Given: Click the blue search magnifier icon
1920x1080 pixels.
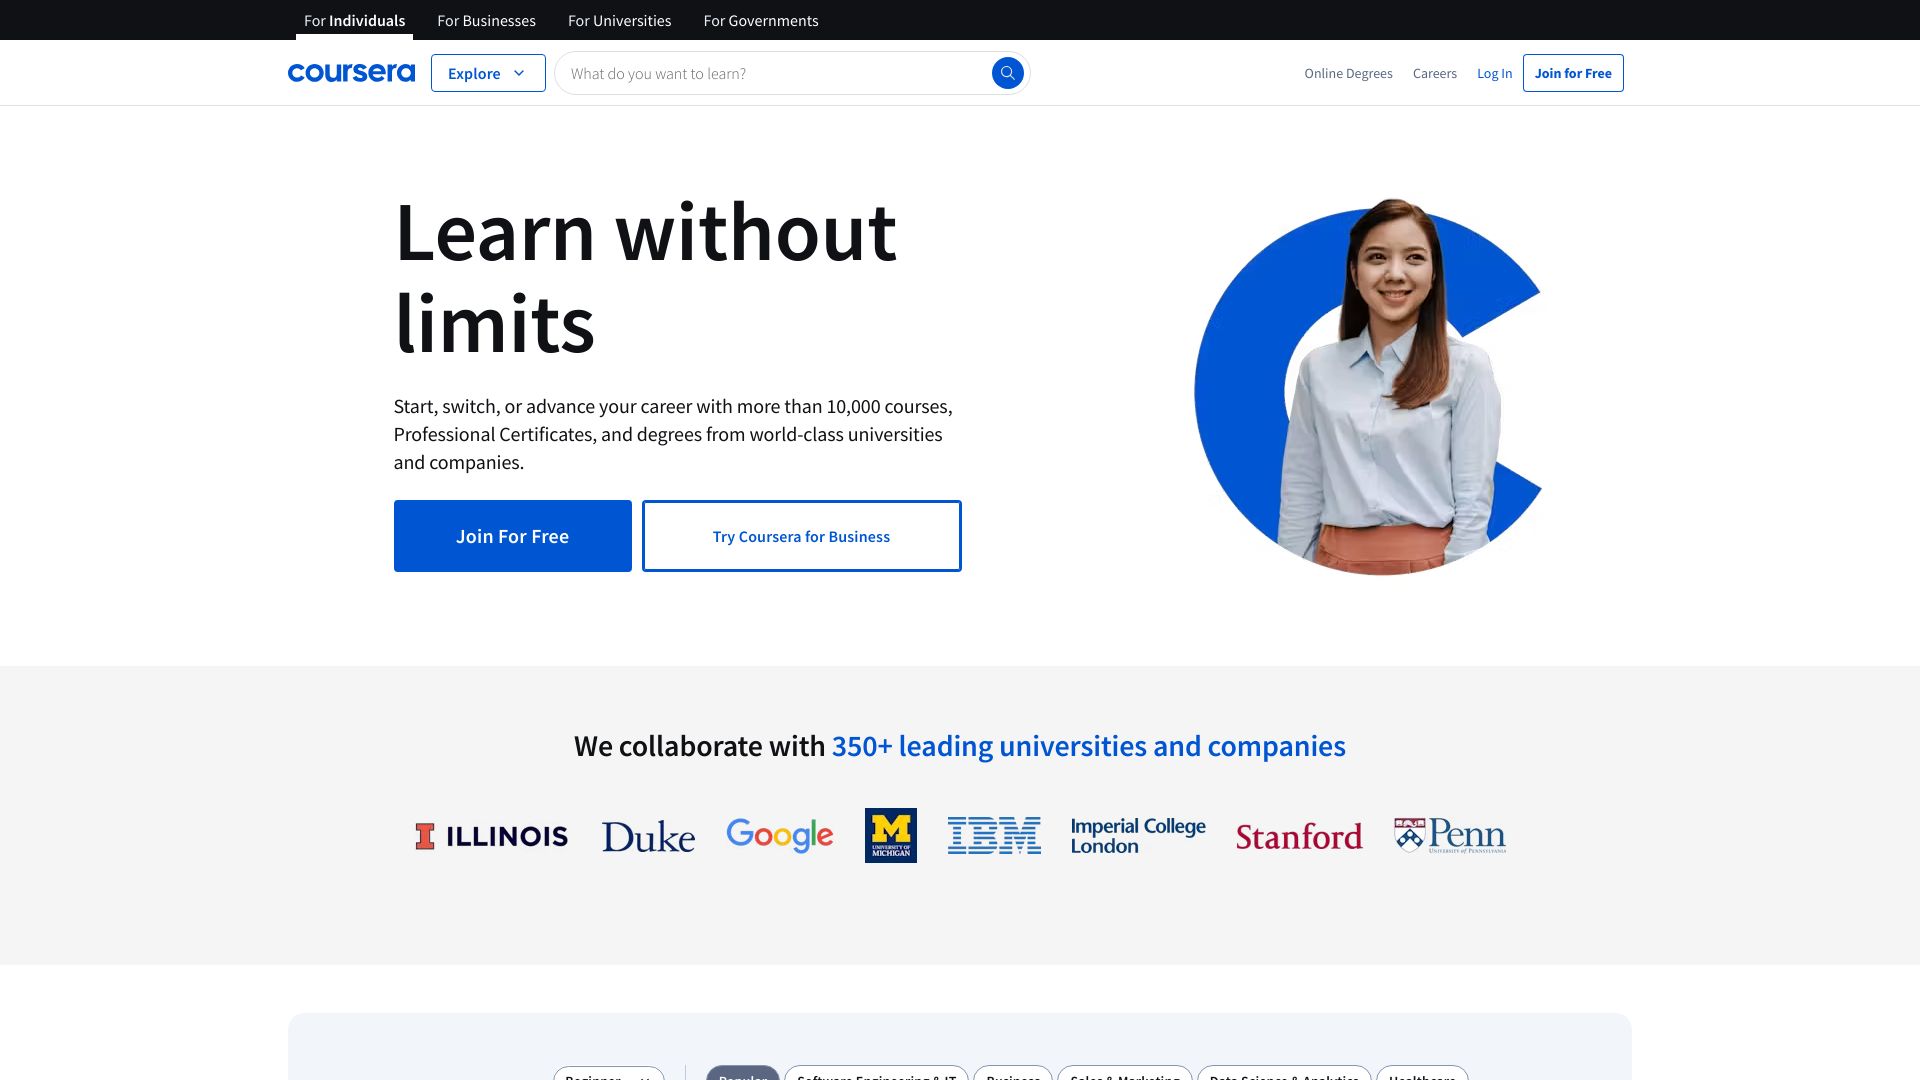Looking at the screenshot, I should pyautogui.click(x=1007, y=73).
